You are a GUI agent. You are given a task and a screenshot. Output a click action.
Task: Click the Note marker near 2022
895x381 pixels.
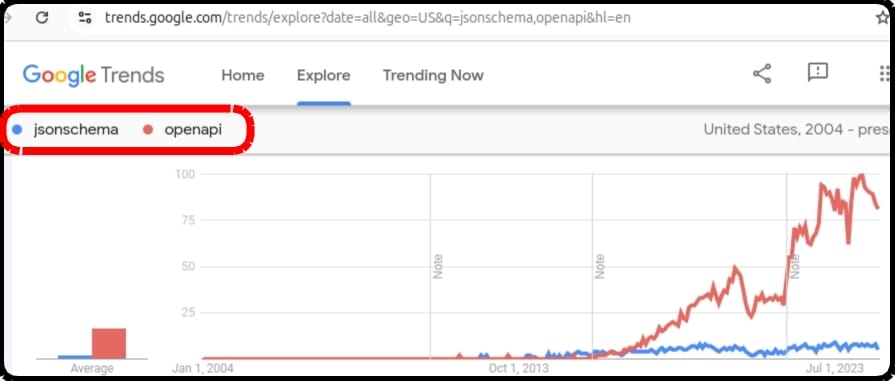point(795,266)
